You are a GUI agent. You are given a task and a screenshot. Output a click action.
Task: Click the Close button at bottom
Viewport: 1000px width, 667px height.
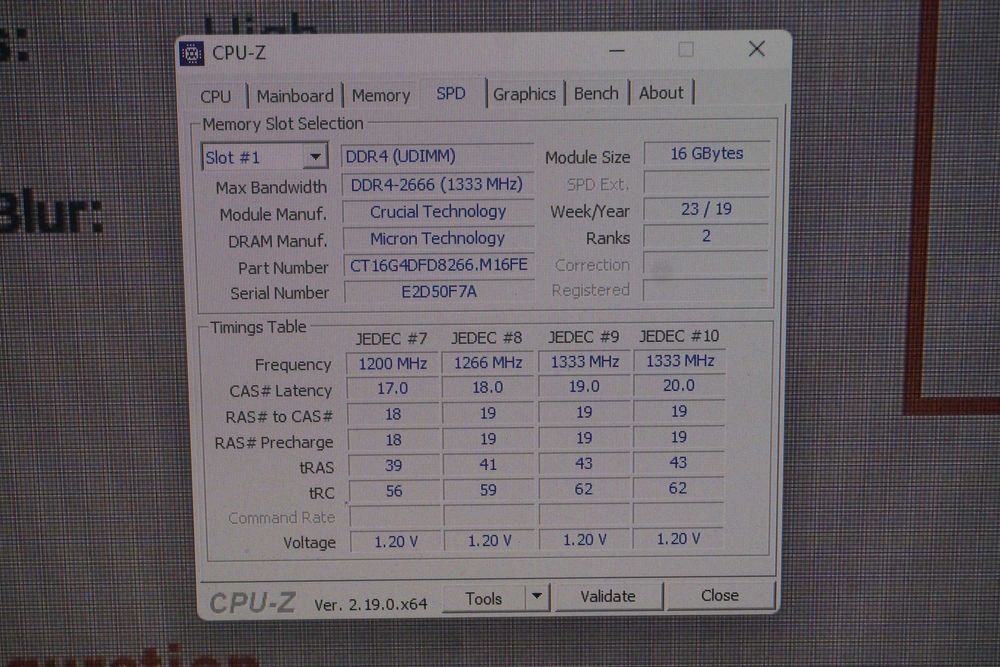720,596
